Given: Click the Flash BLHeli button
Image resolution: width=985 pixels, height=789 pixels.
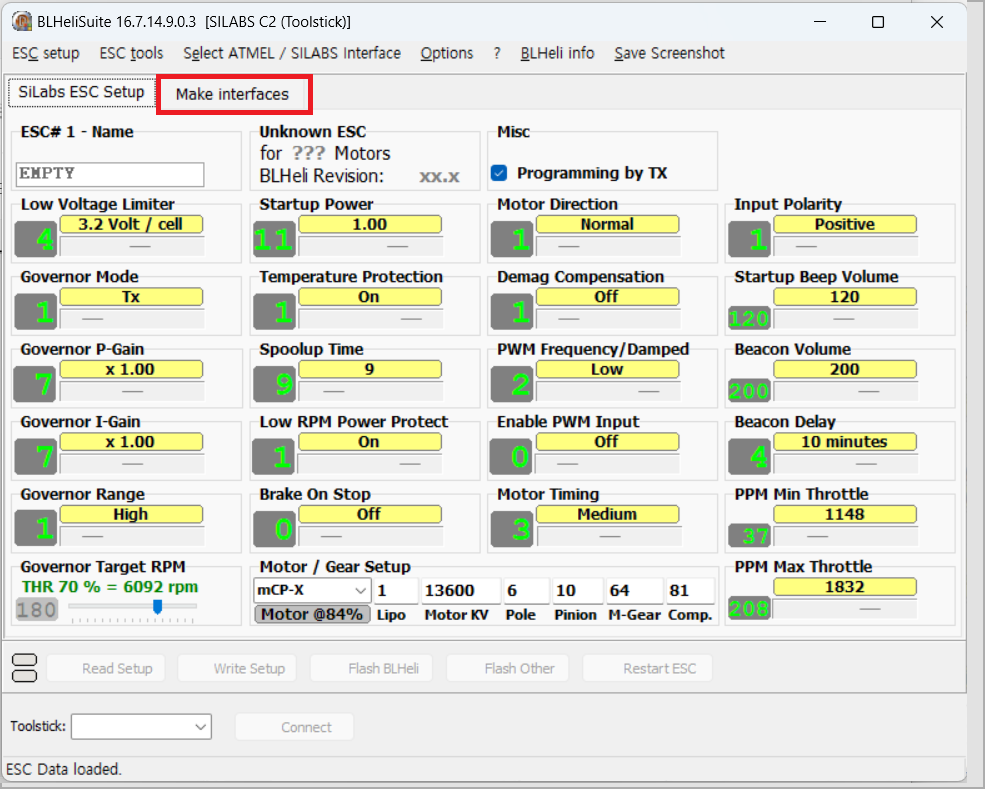Looking at the screenshot, I should [371, 668].
